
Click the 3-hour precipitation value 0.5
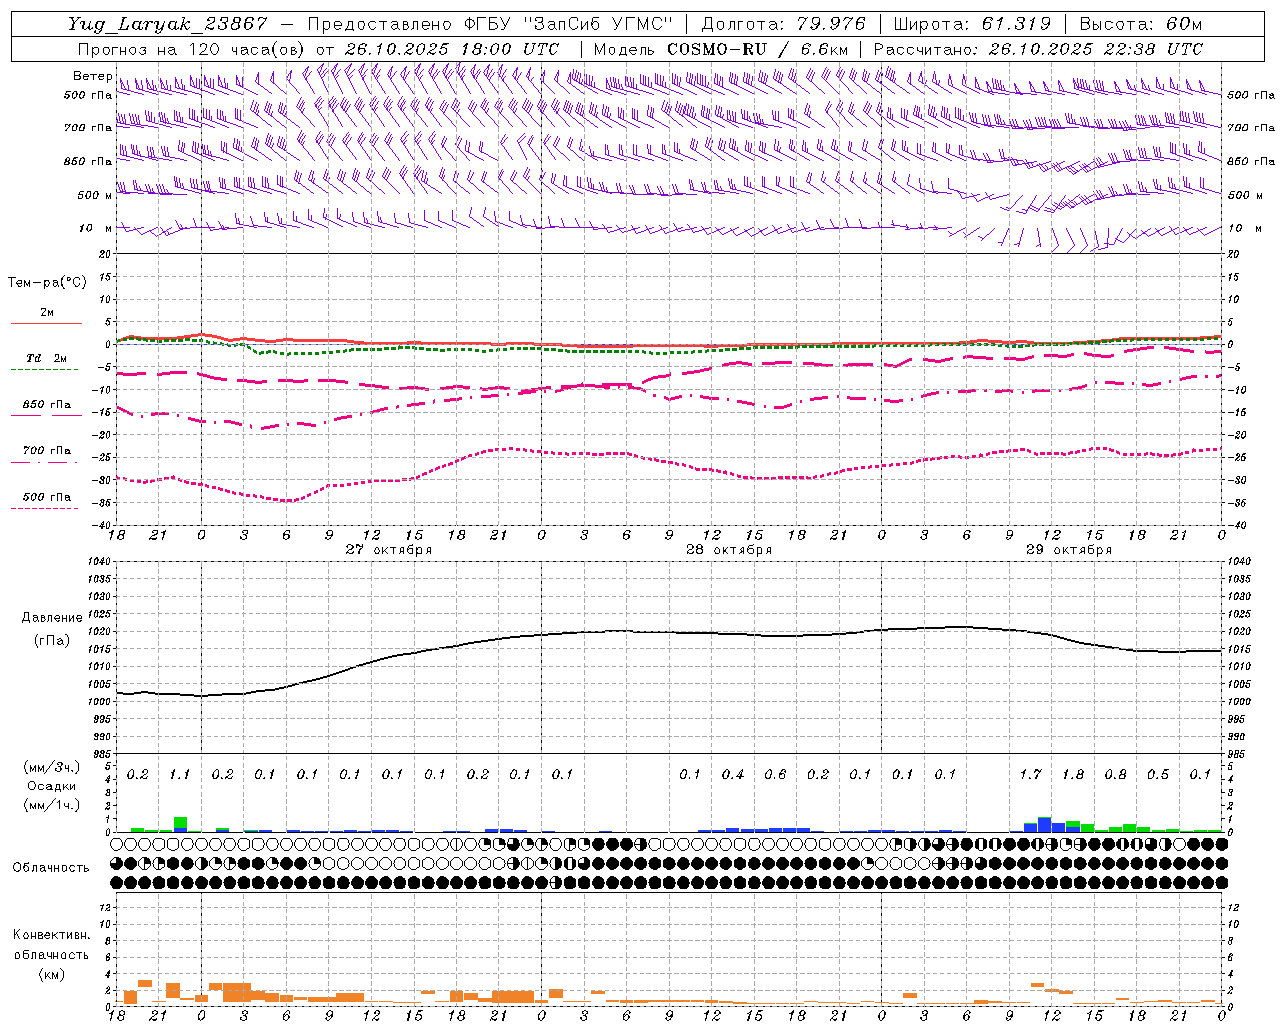(x=1158, y=774)
